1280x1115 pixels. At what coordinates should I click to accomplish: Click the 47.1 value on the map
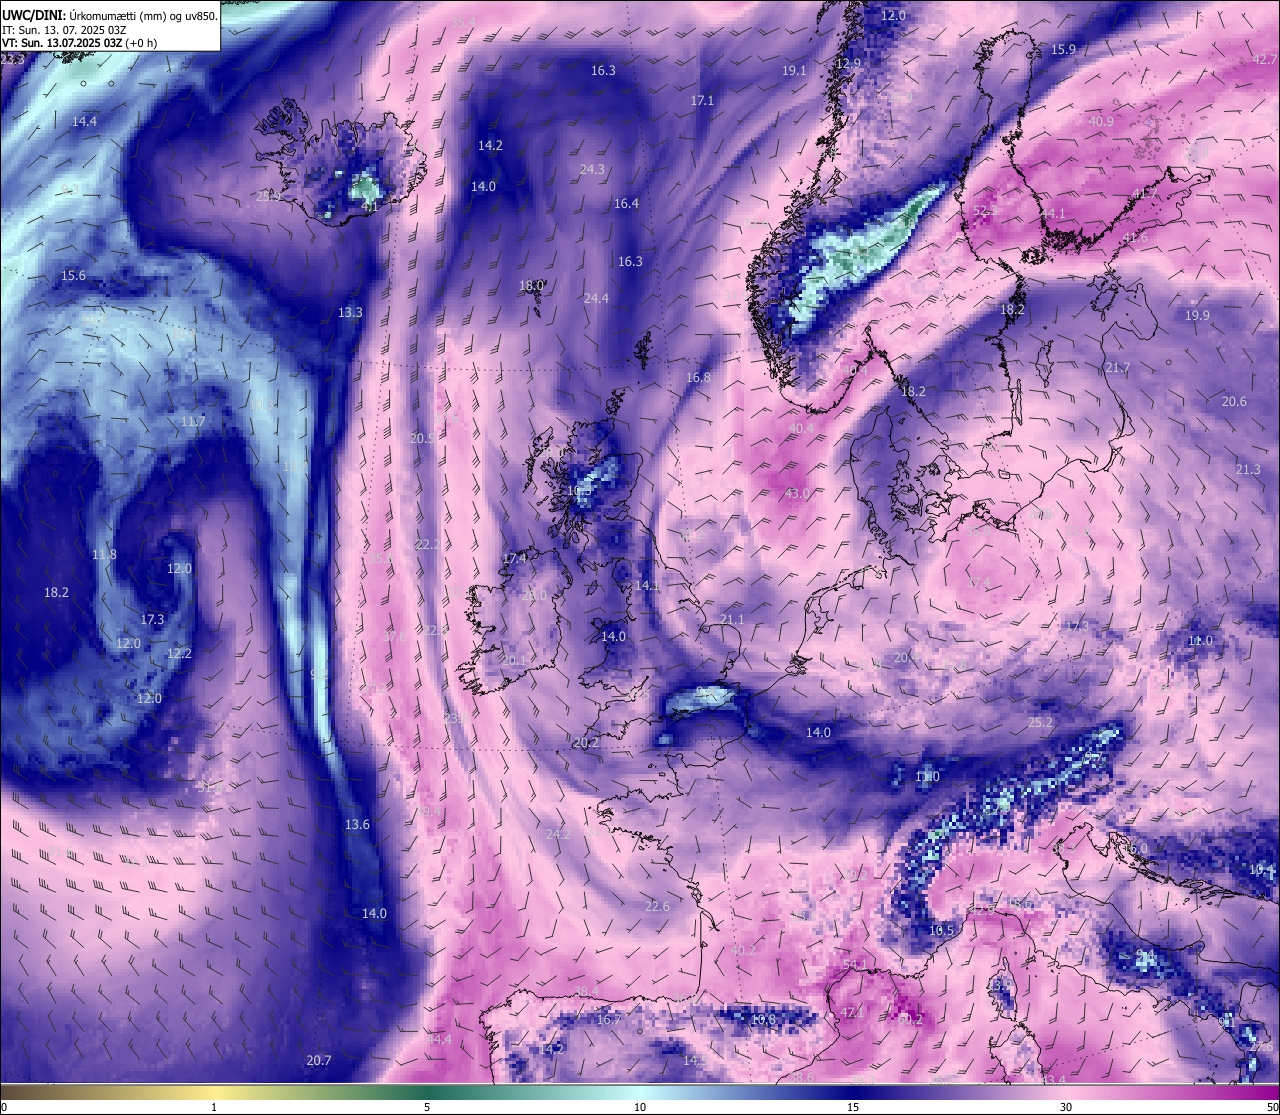tap(851, 1012)
